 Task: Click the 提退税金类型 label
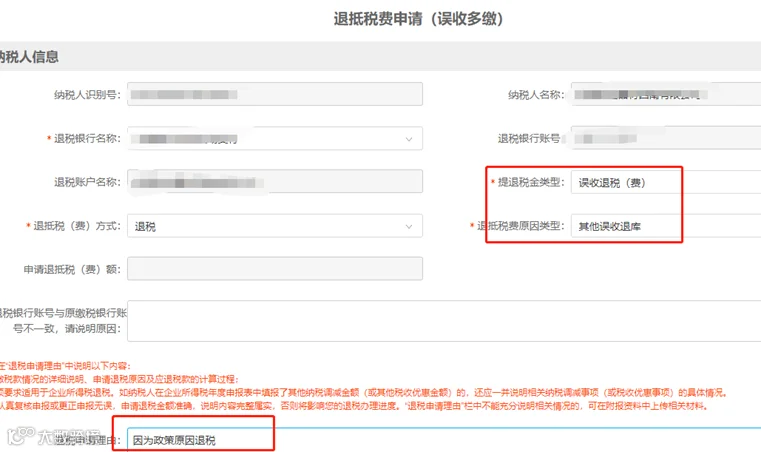click(x=531, y=182)
